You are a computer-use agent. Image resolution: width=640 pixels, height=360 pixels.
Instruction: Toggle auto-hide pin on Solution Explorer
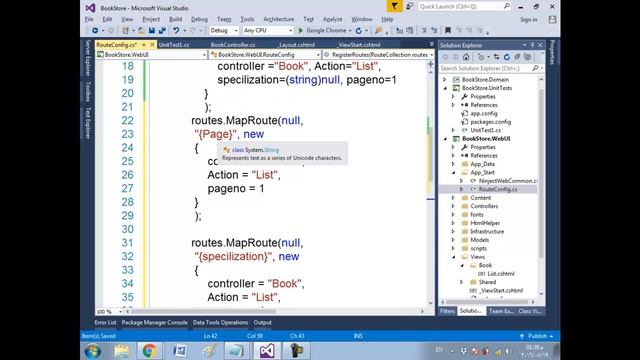click(532, 45)
